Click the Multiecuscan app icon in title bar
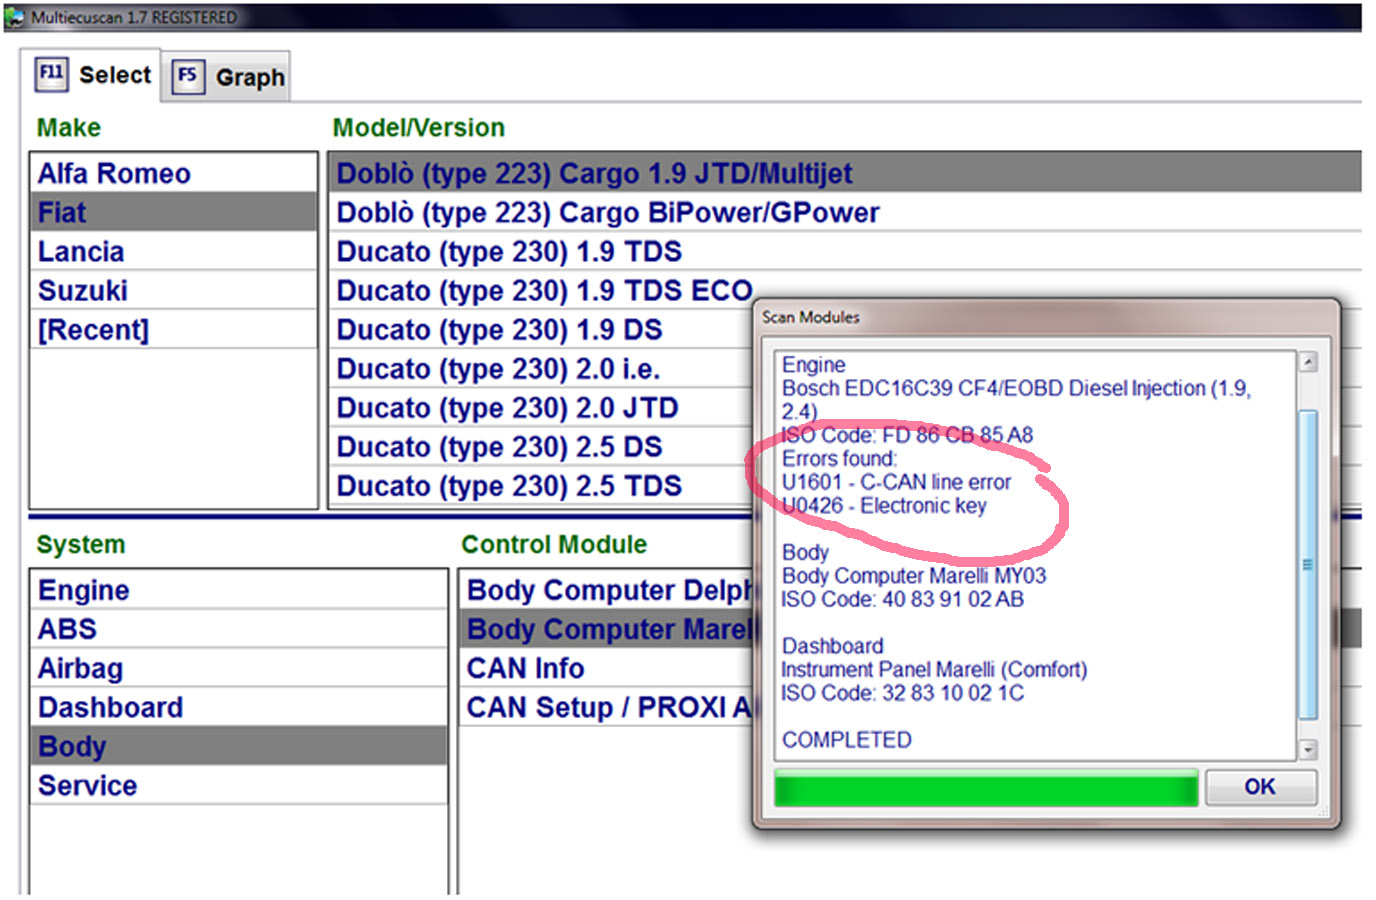Image resolution: width=1376 pixels, height=900 pixels. [x=16, y=17]
